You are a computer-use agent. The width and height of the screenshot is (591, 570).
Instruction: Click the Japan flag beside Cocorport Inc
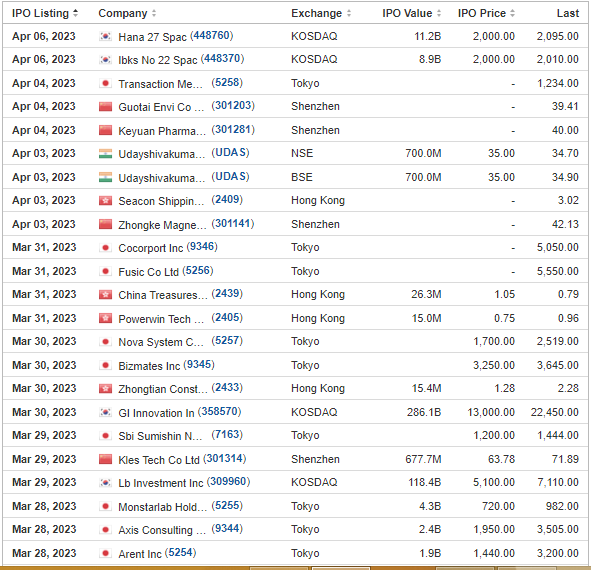point(105,247)
